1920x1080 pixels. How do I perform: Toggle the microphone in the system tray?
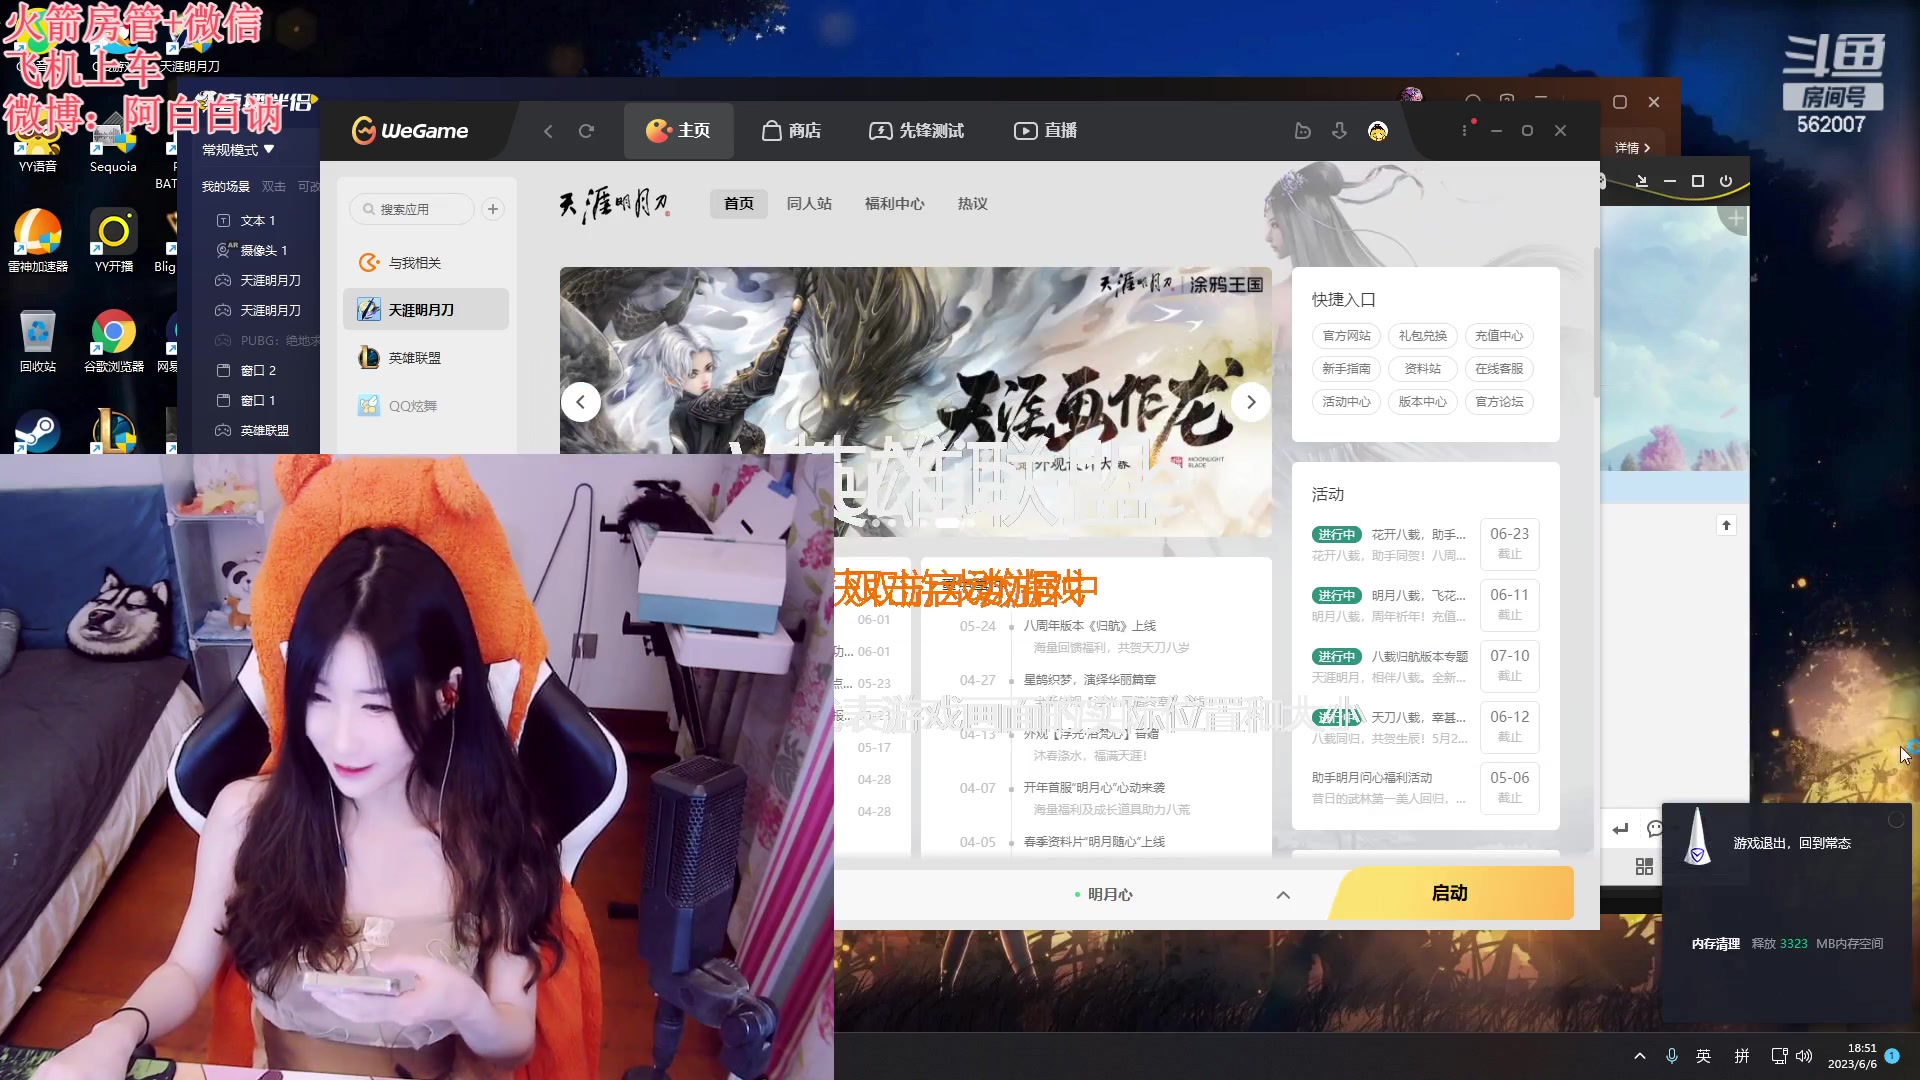pyautogui.click(x=1670, y=1055)
